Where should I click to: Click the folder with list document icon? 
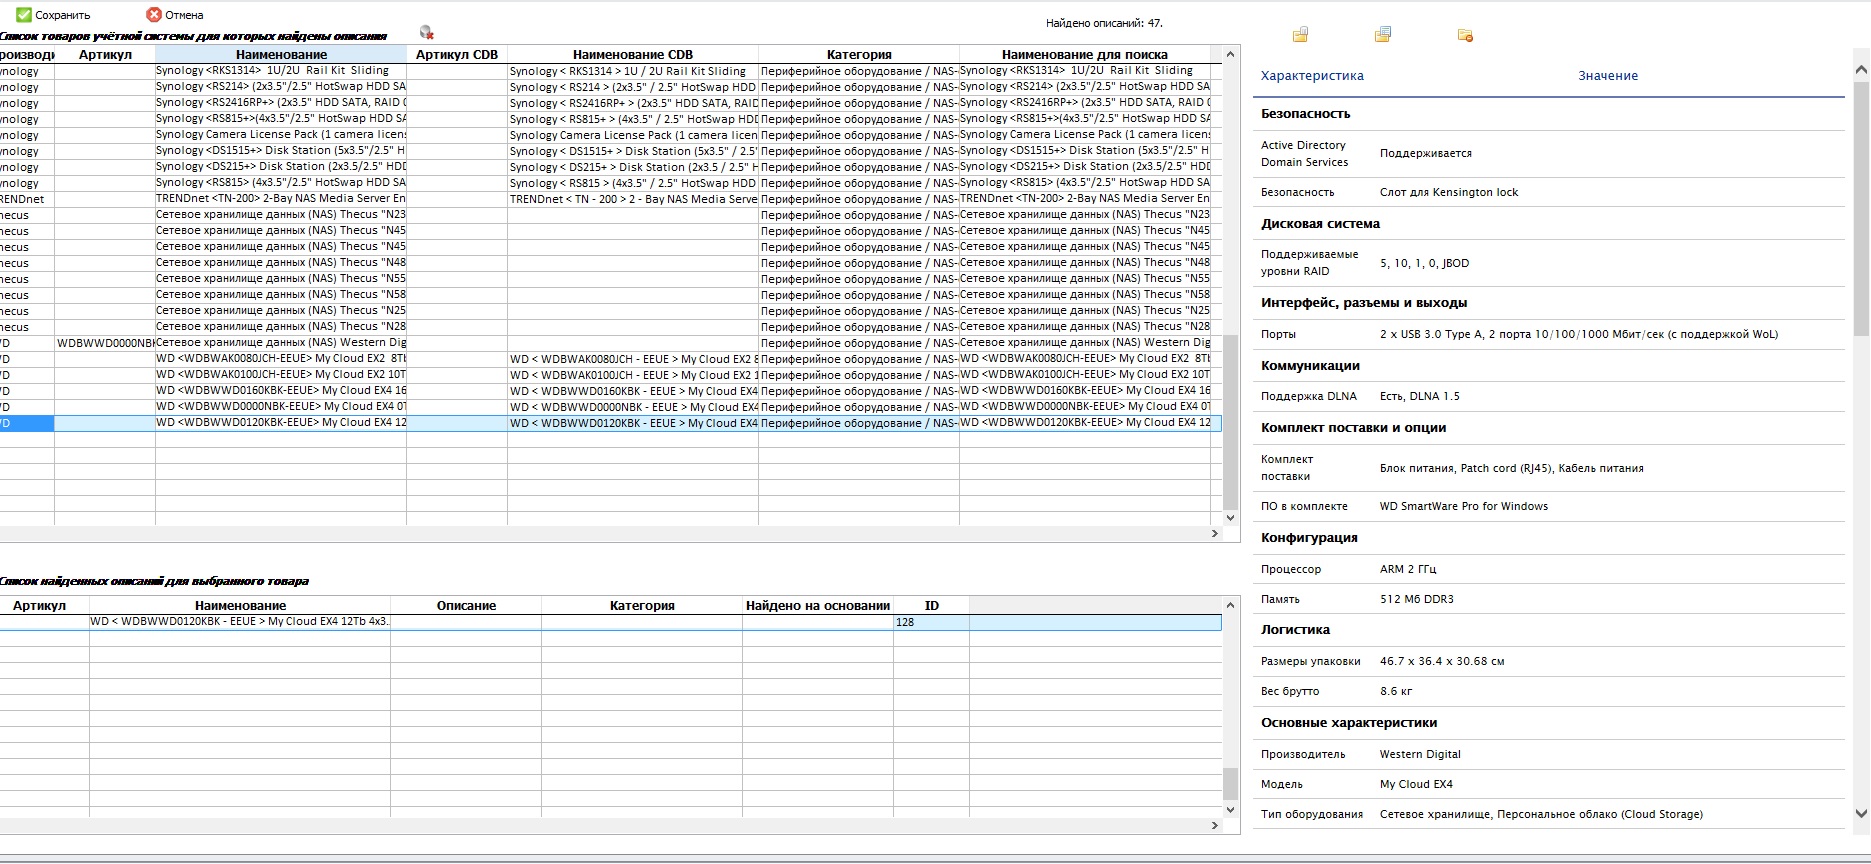coord(1383,35)
